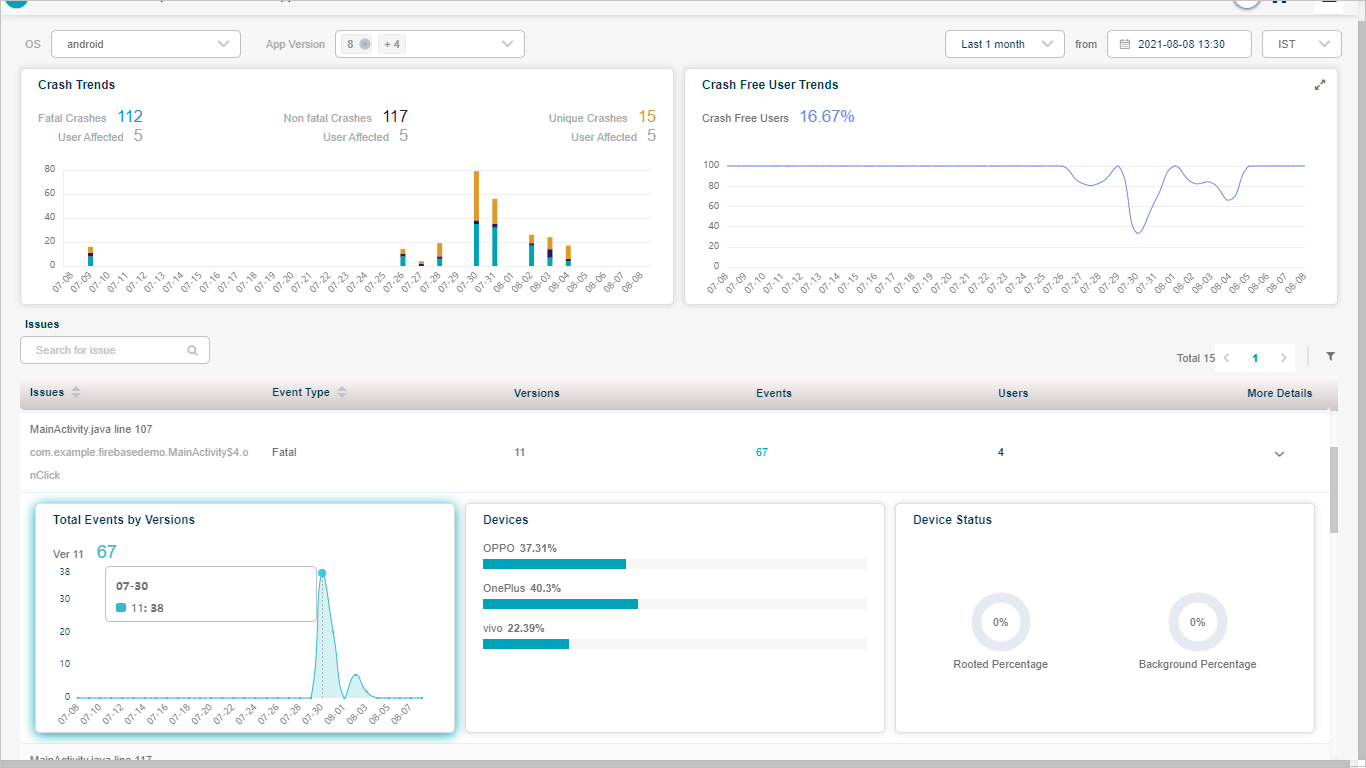Viewport: 1366px width, 768px height.
Task: Click the Non fatal Crashes count 117
Action: point(395,117)
